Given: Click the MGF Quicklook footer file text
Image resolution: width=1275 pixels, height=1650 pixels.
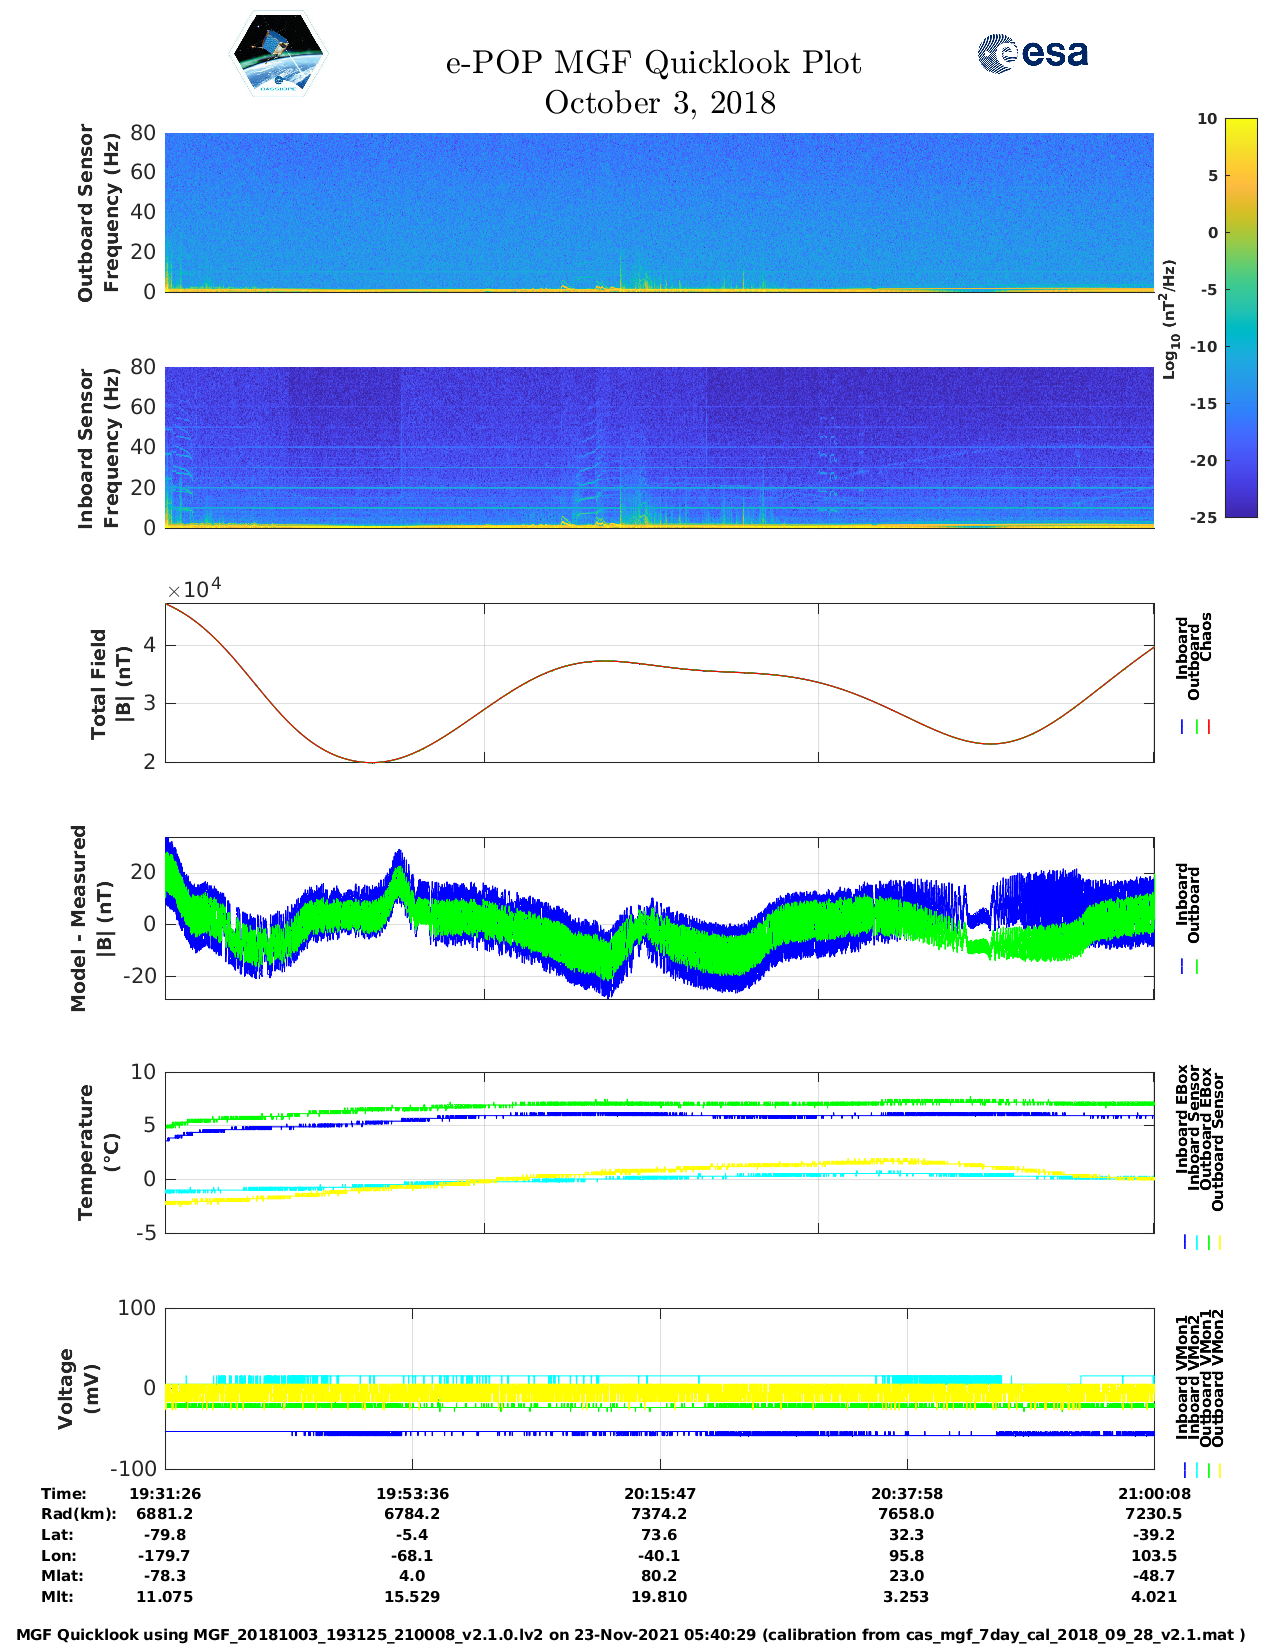Looking at the screenshot, I should (x=630, y=1635).
